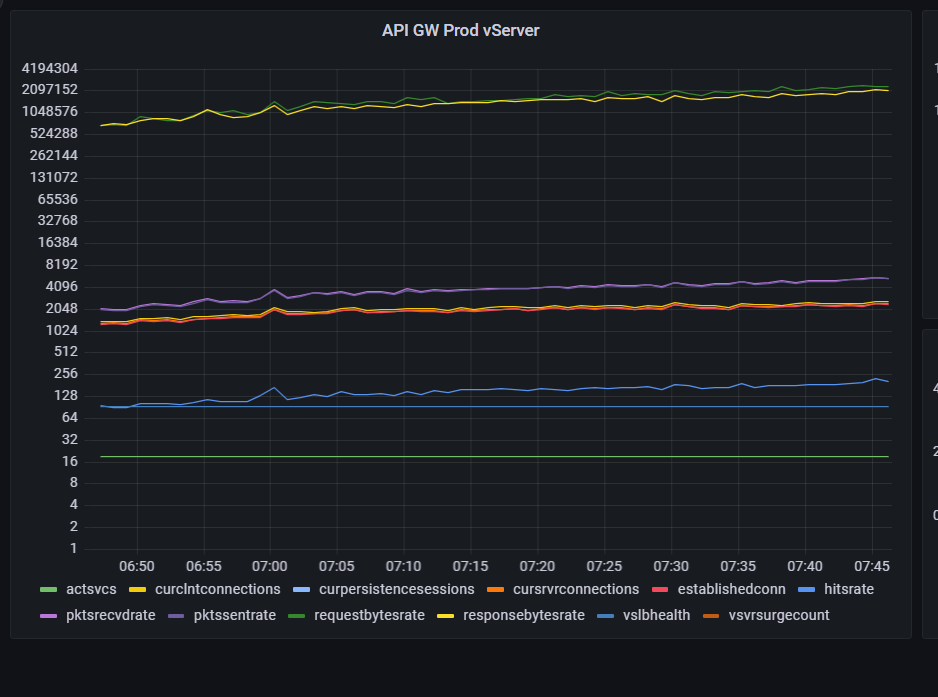Click the 128 y-axis value
Viewport: 938px width, 697px height.
66,395
